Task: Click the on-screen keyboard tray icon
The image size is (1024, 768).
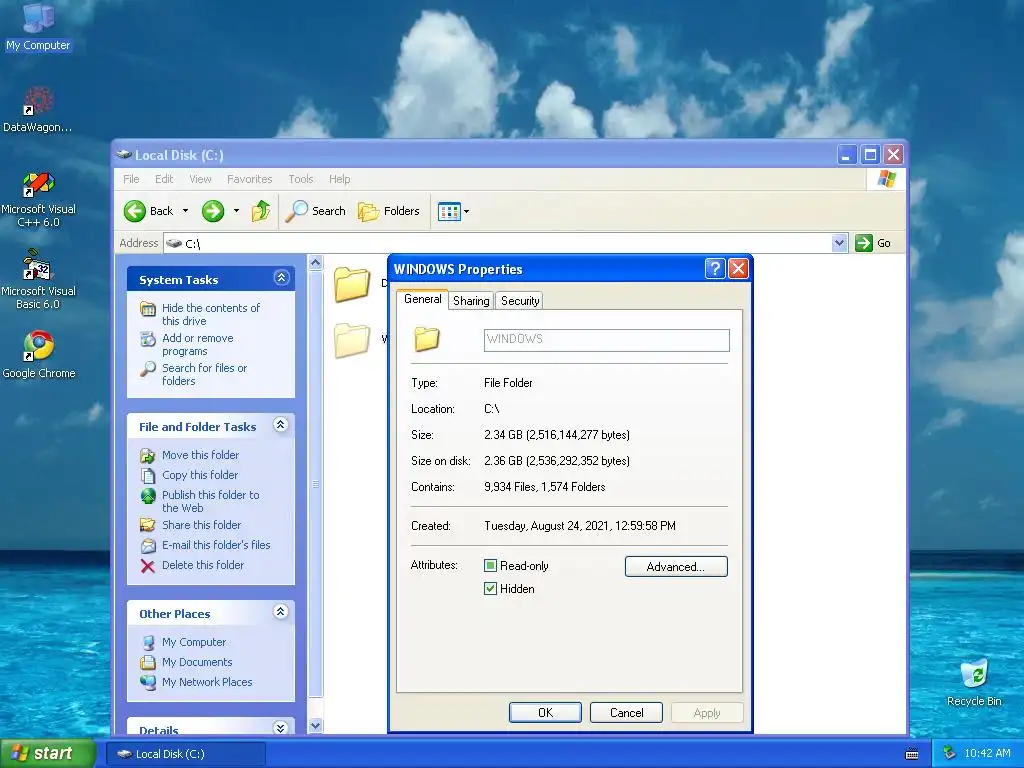Action: pyautogui.click(x=912, y=754)
